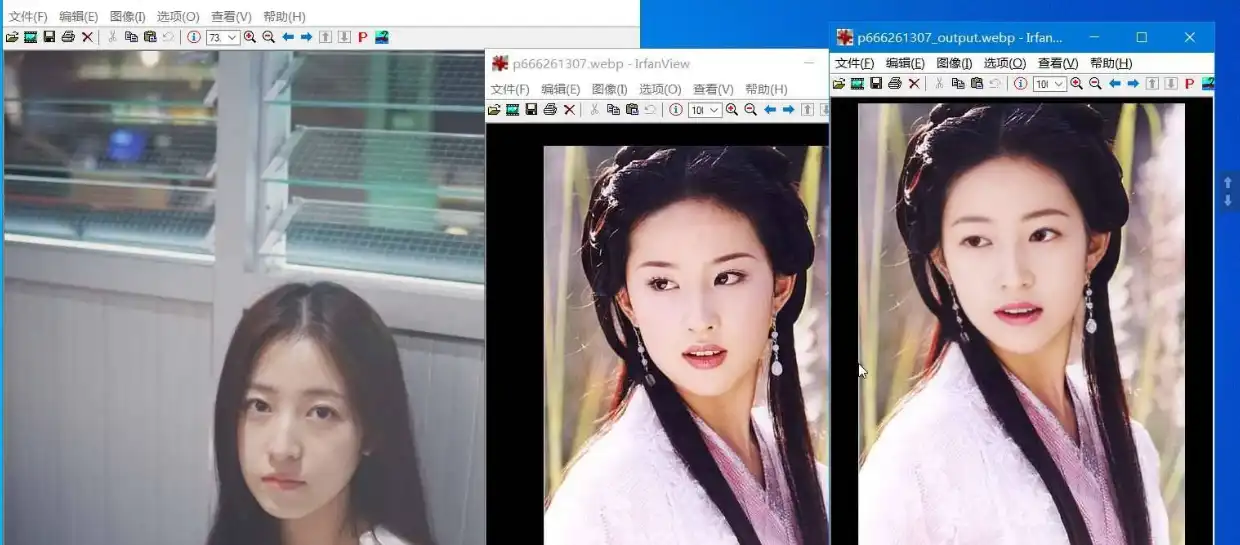
Task: Click the red X delete icon in the output.webp window
Action: pos(914,84)
